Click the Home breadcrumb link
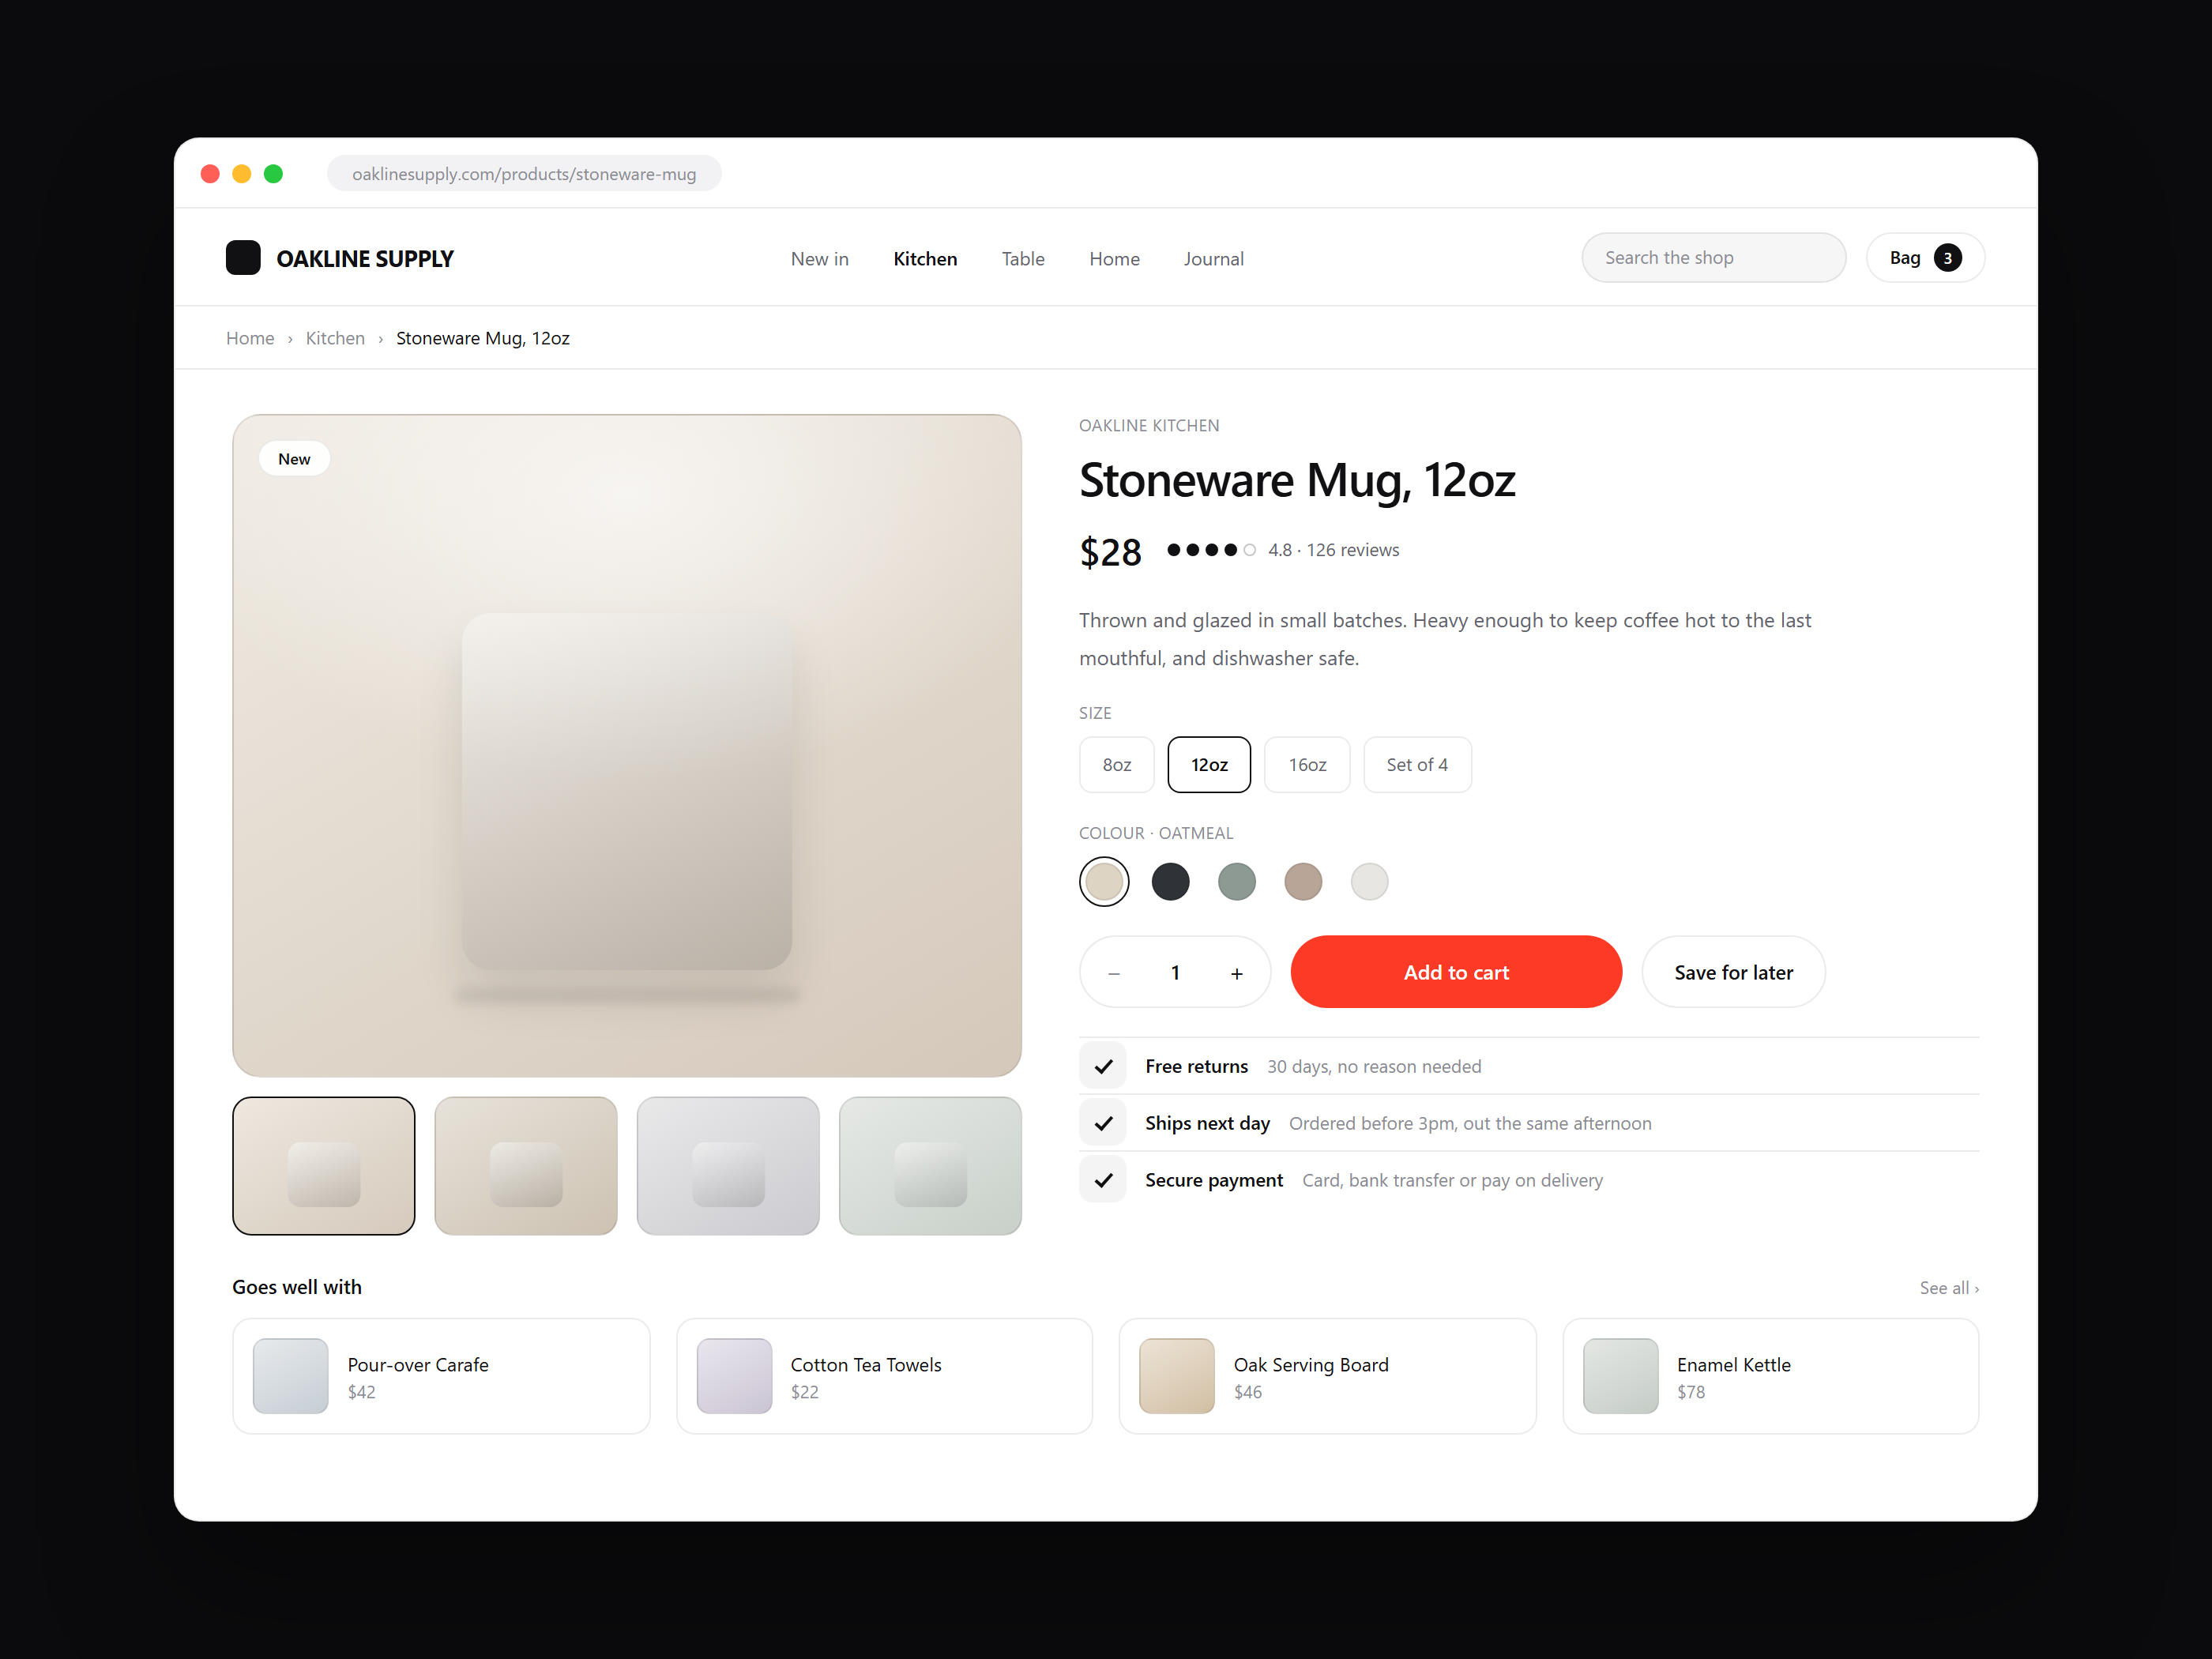 [x=250, y=338]
